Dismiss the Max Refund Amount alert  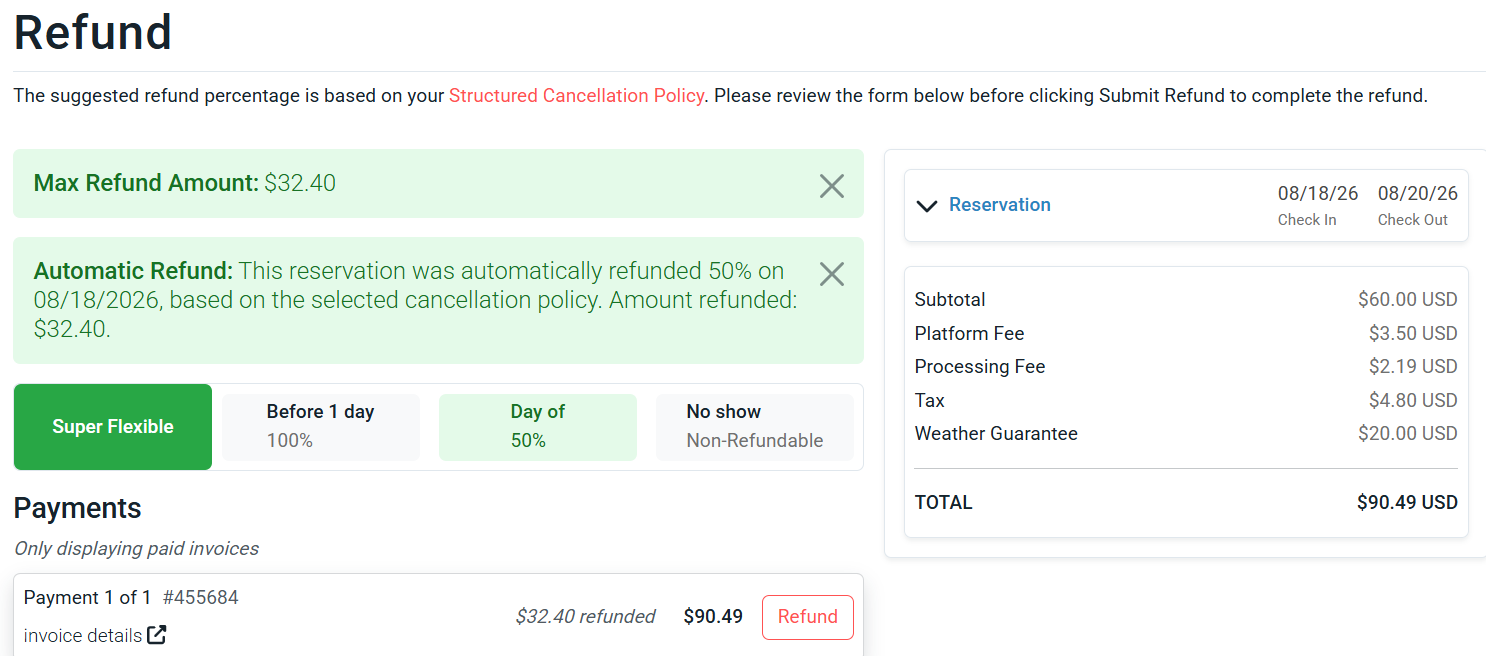(832, 186)
